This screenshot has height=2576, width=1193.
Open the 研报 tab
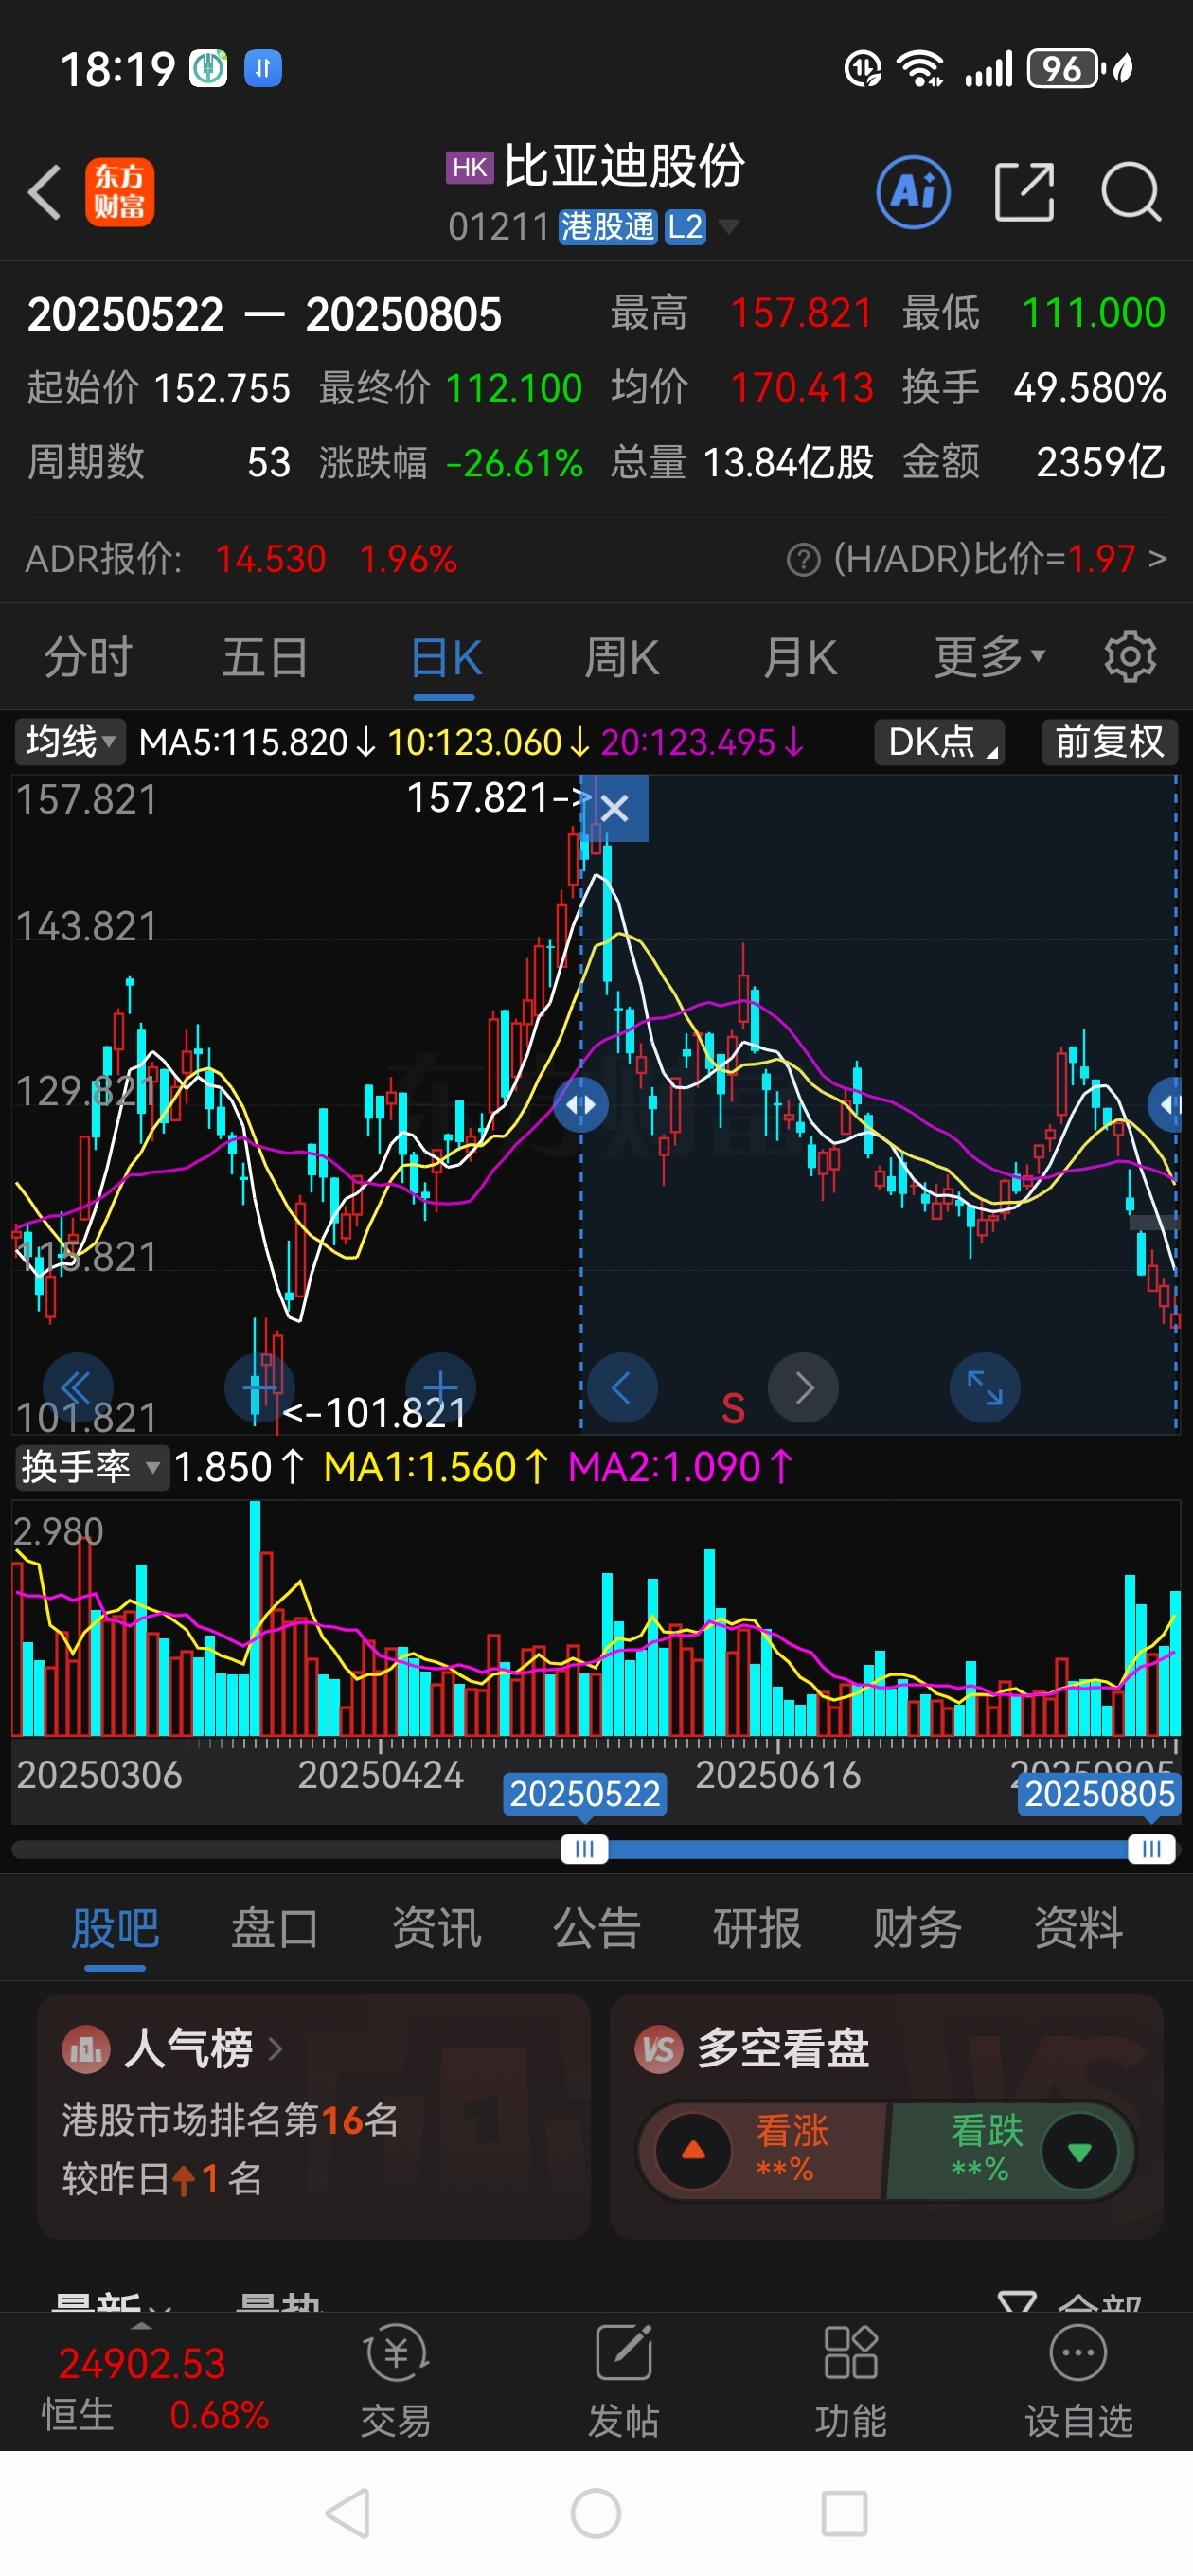click(757, 1927)
